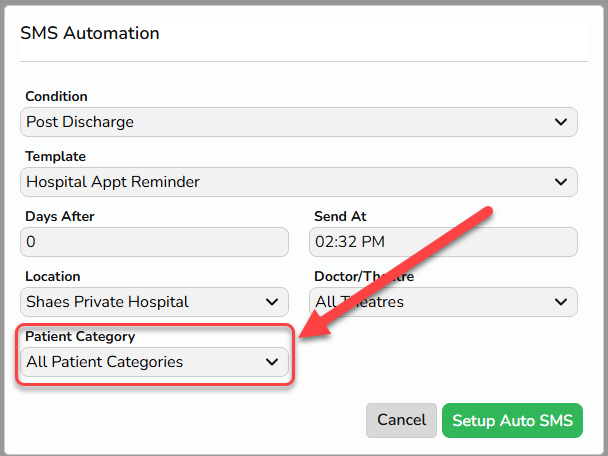Click the Send At time field
Viewport: 608px width, 456px height.
pyautogui.click(x=443, y=242)
